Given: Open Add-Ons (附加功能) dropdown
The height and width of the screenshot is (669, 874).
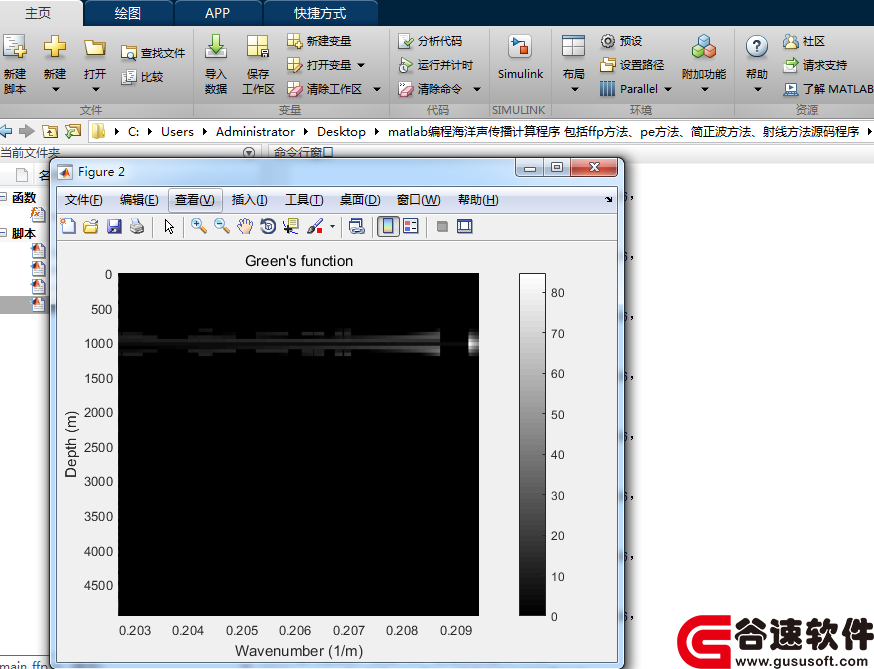Looking at the screenshot, I should point(704,89).
